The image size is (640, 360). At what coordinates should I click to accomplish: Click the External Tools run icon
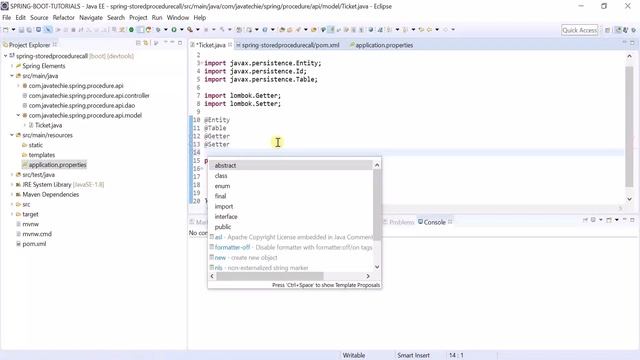pyautogui.click(x=190, y=29)
